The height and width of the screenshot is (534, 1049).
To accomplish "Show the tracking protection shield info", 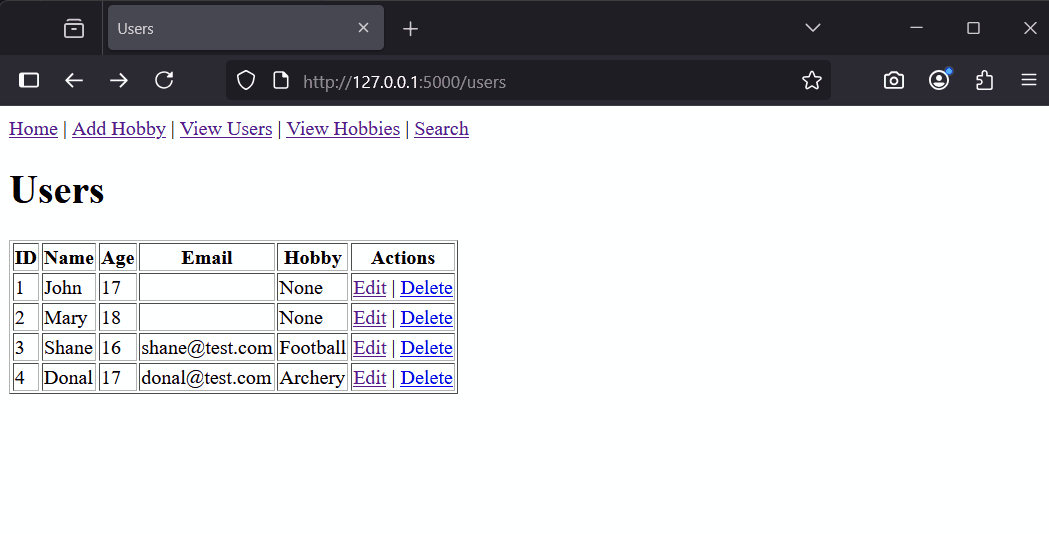I will (x=246, y=81).
